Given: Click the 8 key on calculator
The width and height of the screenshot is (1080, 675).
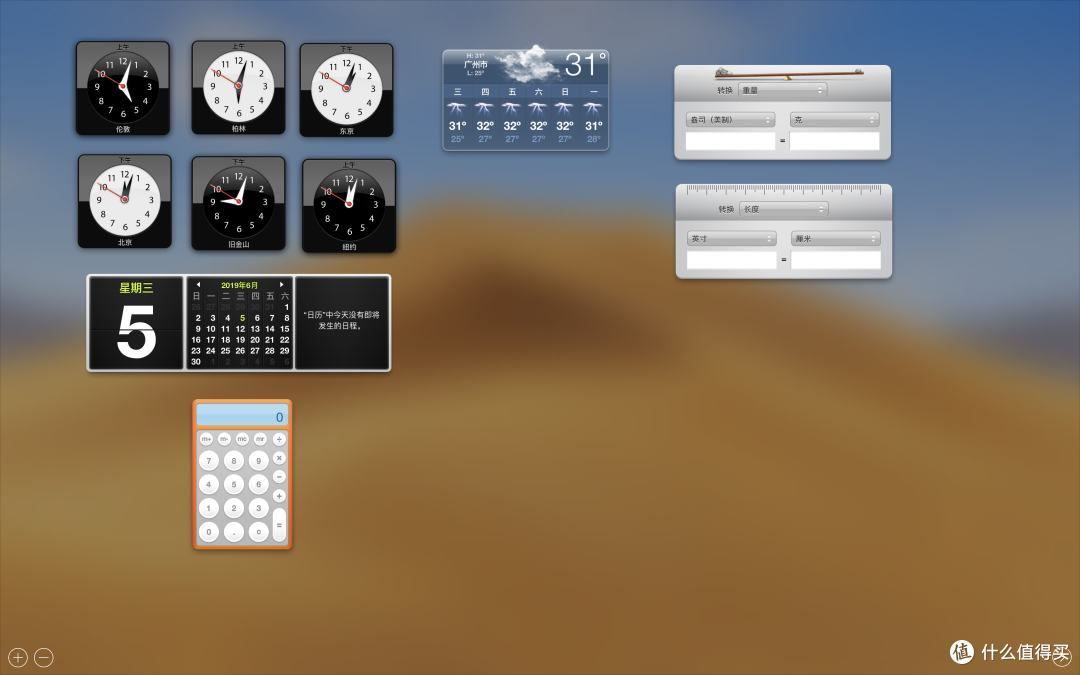Looking at the screenshot, I should point(233,461).
